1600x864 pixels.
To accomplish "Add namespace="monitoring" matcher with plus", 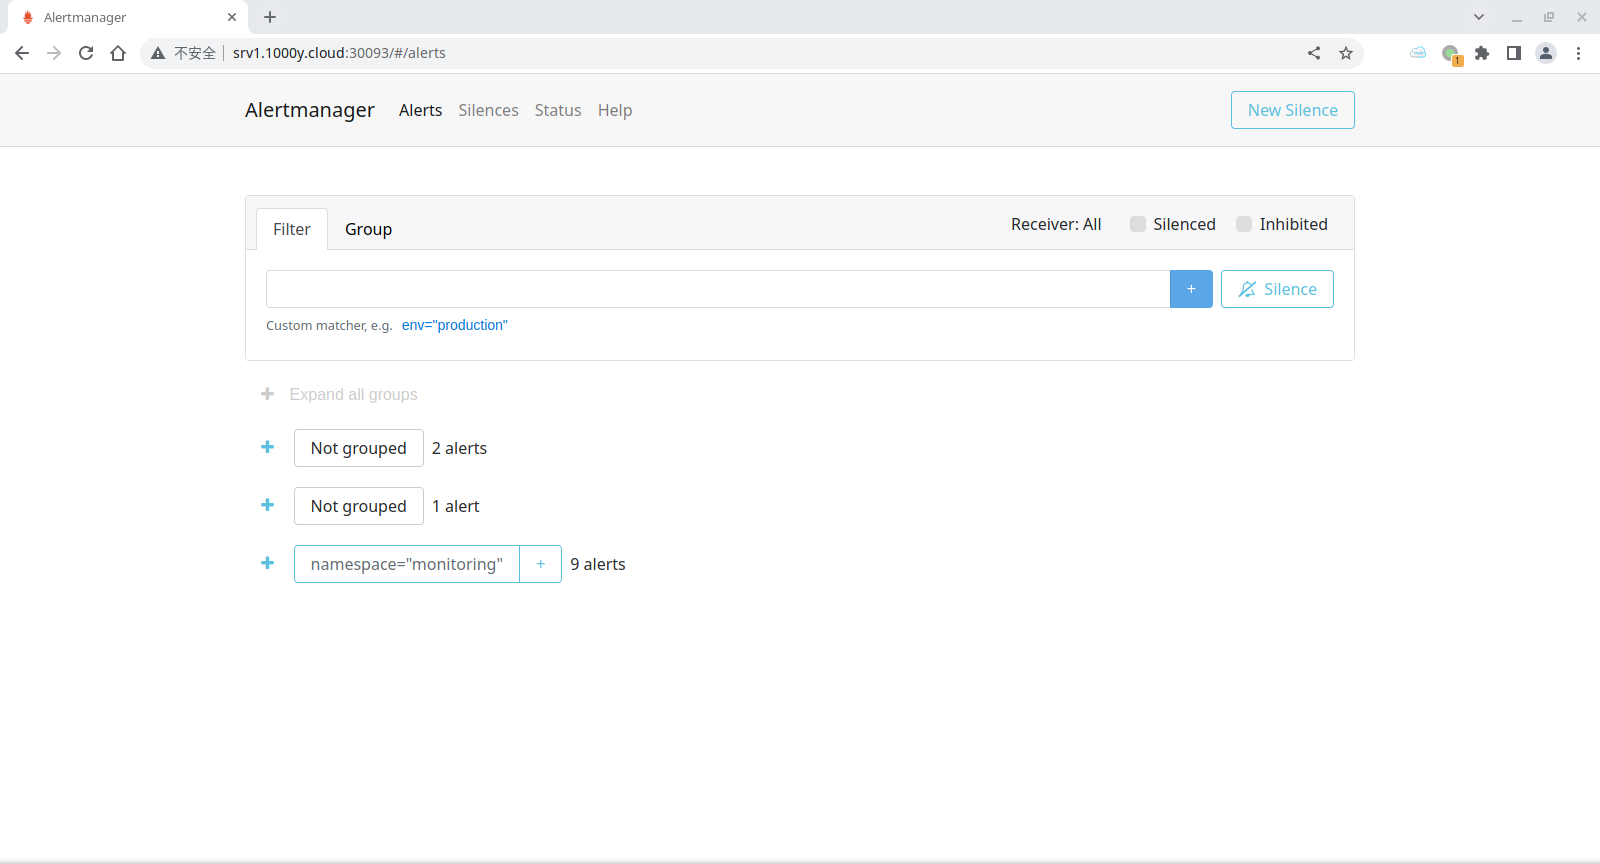I will pyautogui.click(x=541, y=564).
